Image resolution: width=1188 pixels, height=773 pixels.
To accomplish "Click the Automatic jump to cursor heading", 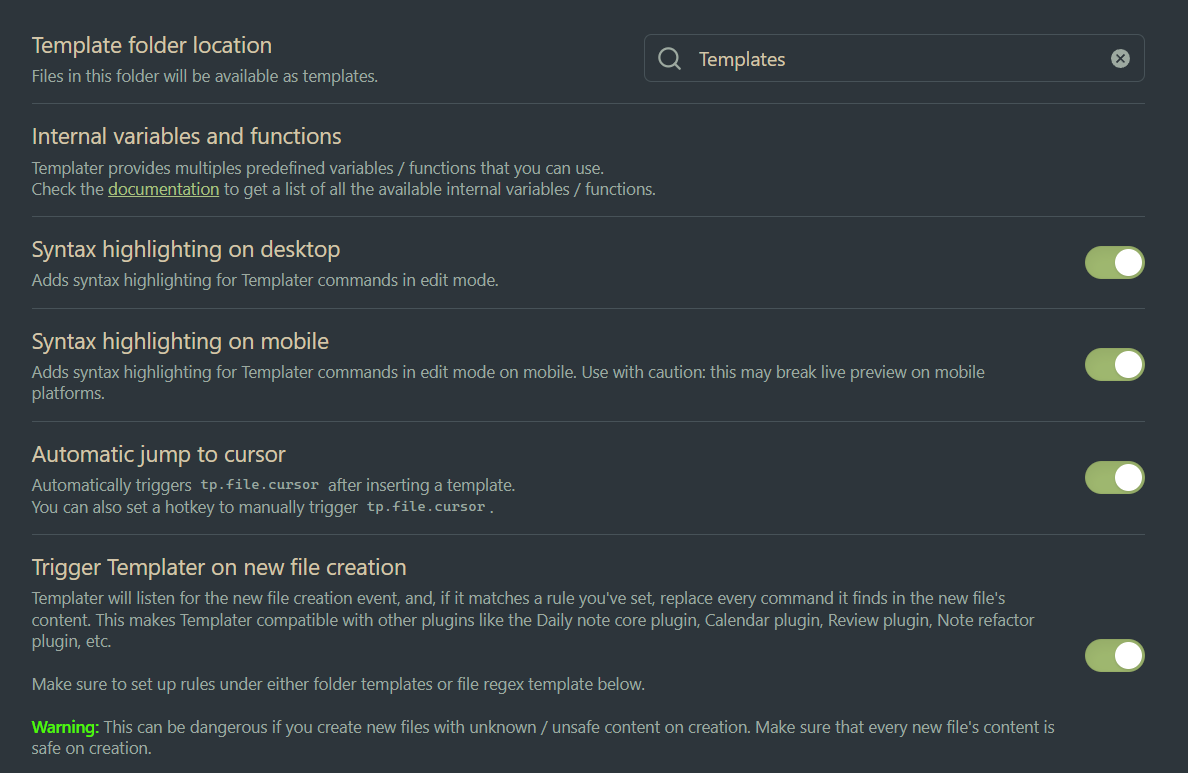I will tap(159, 455).
